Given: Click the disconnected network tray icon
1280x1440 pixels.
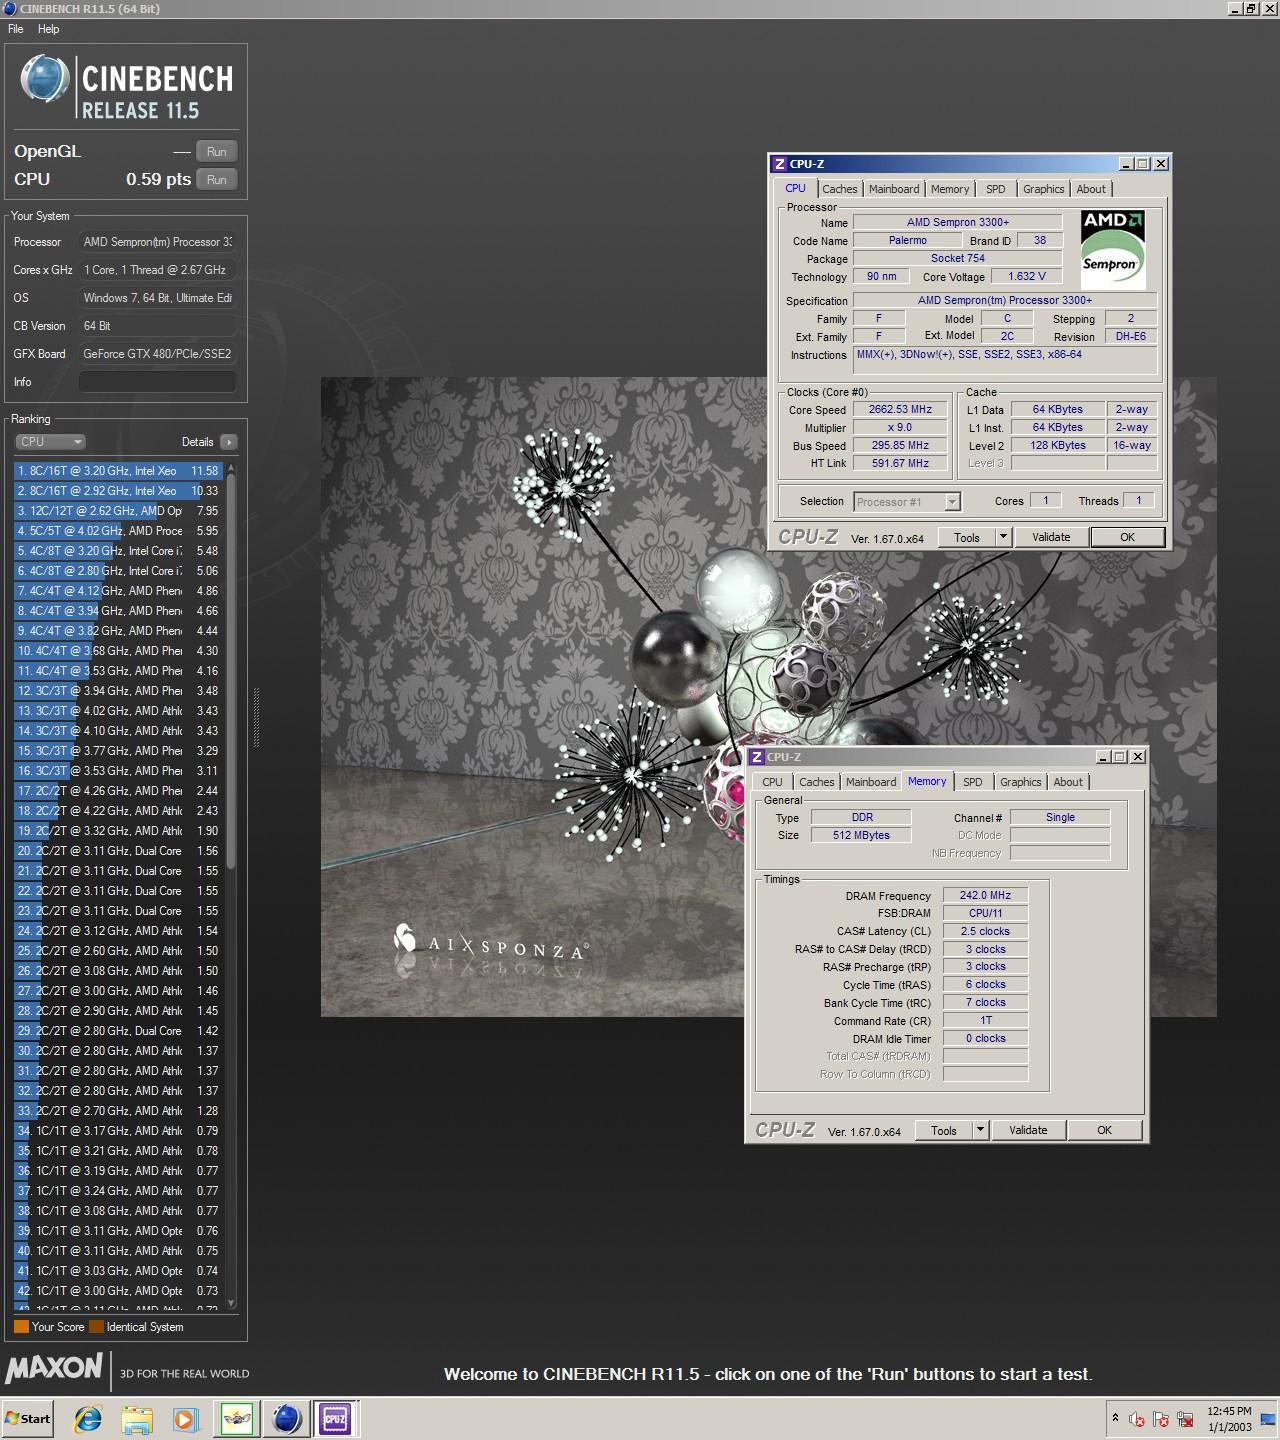Looking at the screenshot, I should 1185,1419.
